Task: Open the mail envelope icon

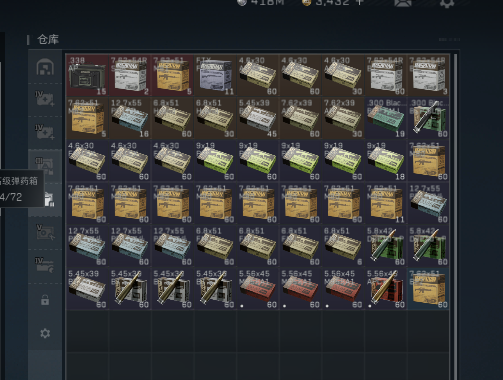Action: [x=403, y=3]
